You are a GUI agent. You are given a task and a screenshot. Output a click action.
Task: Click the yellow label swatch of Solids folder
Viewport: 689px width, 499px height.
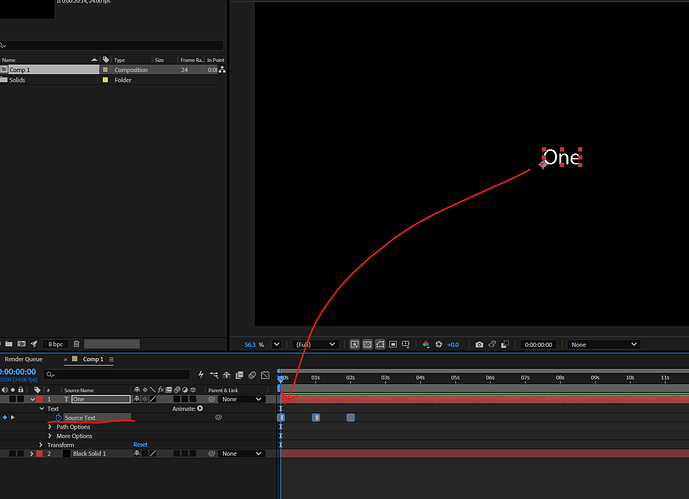(x=105, y=80)
